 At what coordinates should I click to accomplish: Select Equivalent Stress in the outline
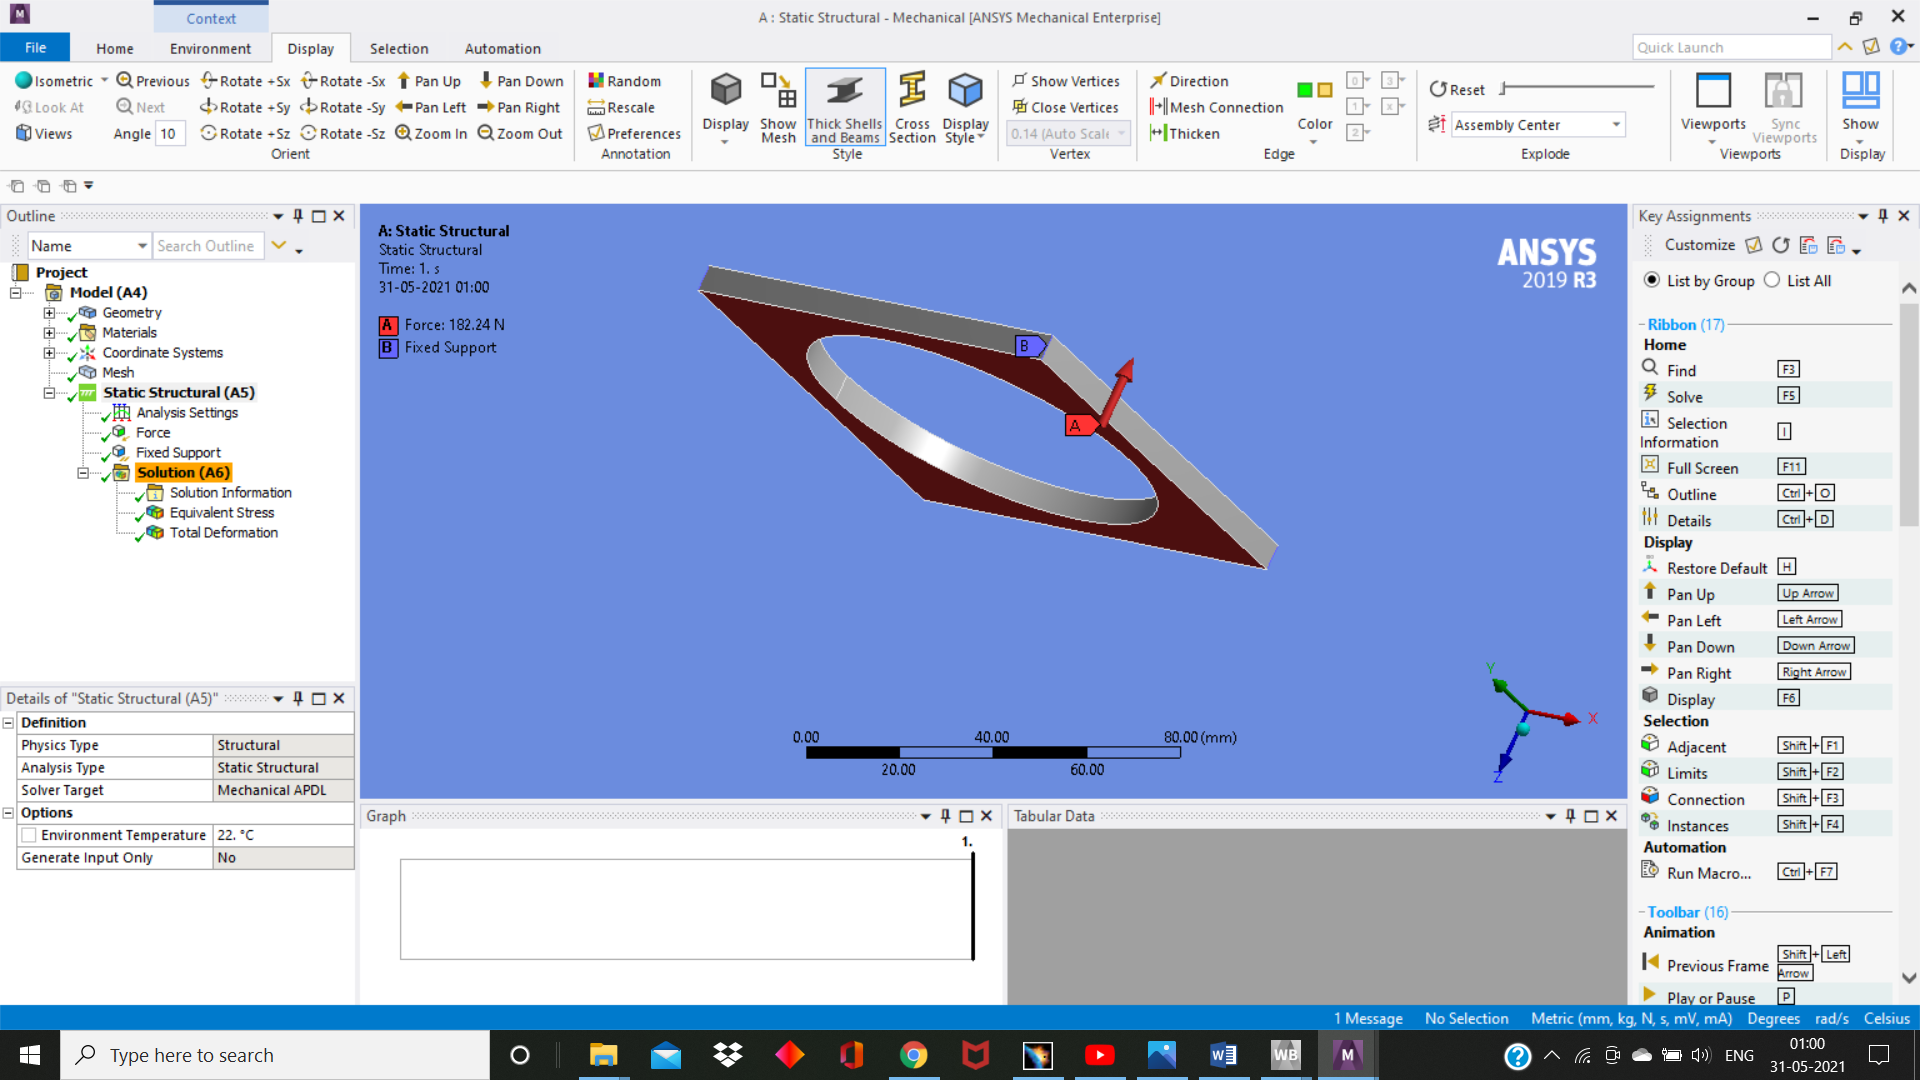click(221, 513)
